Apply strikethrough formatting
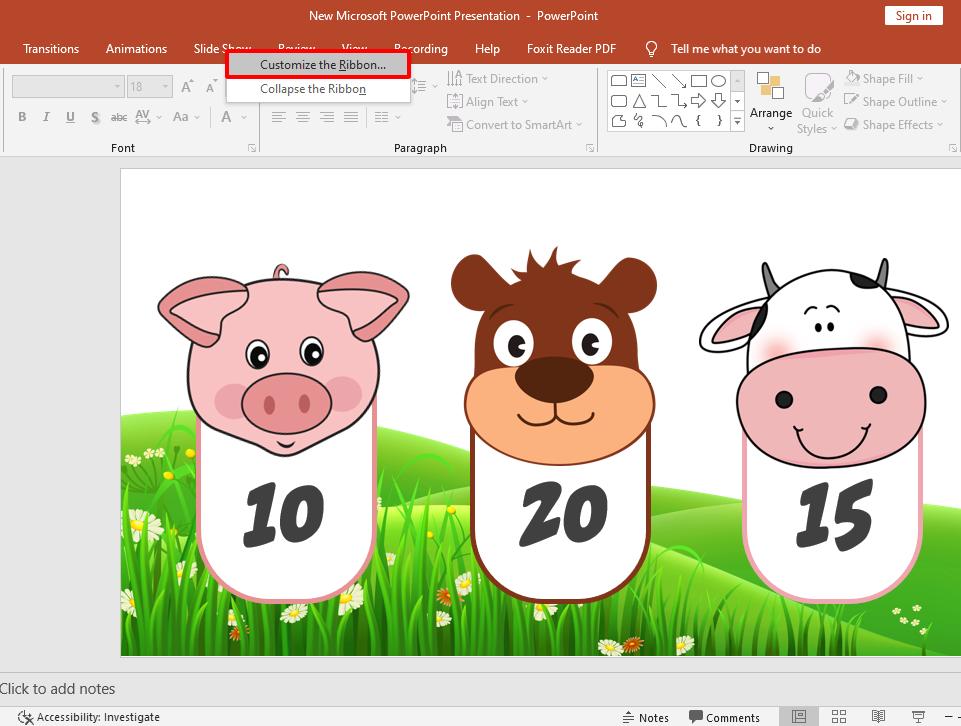Viewport: 961px width, 726px height. tap(119, 117)
